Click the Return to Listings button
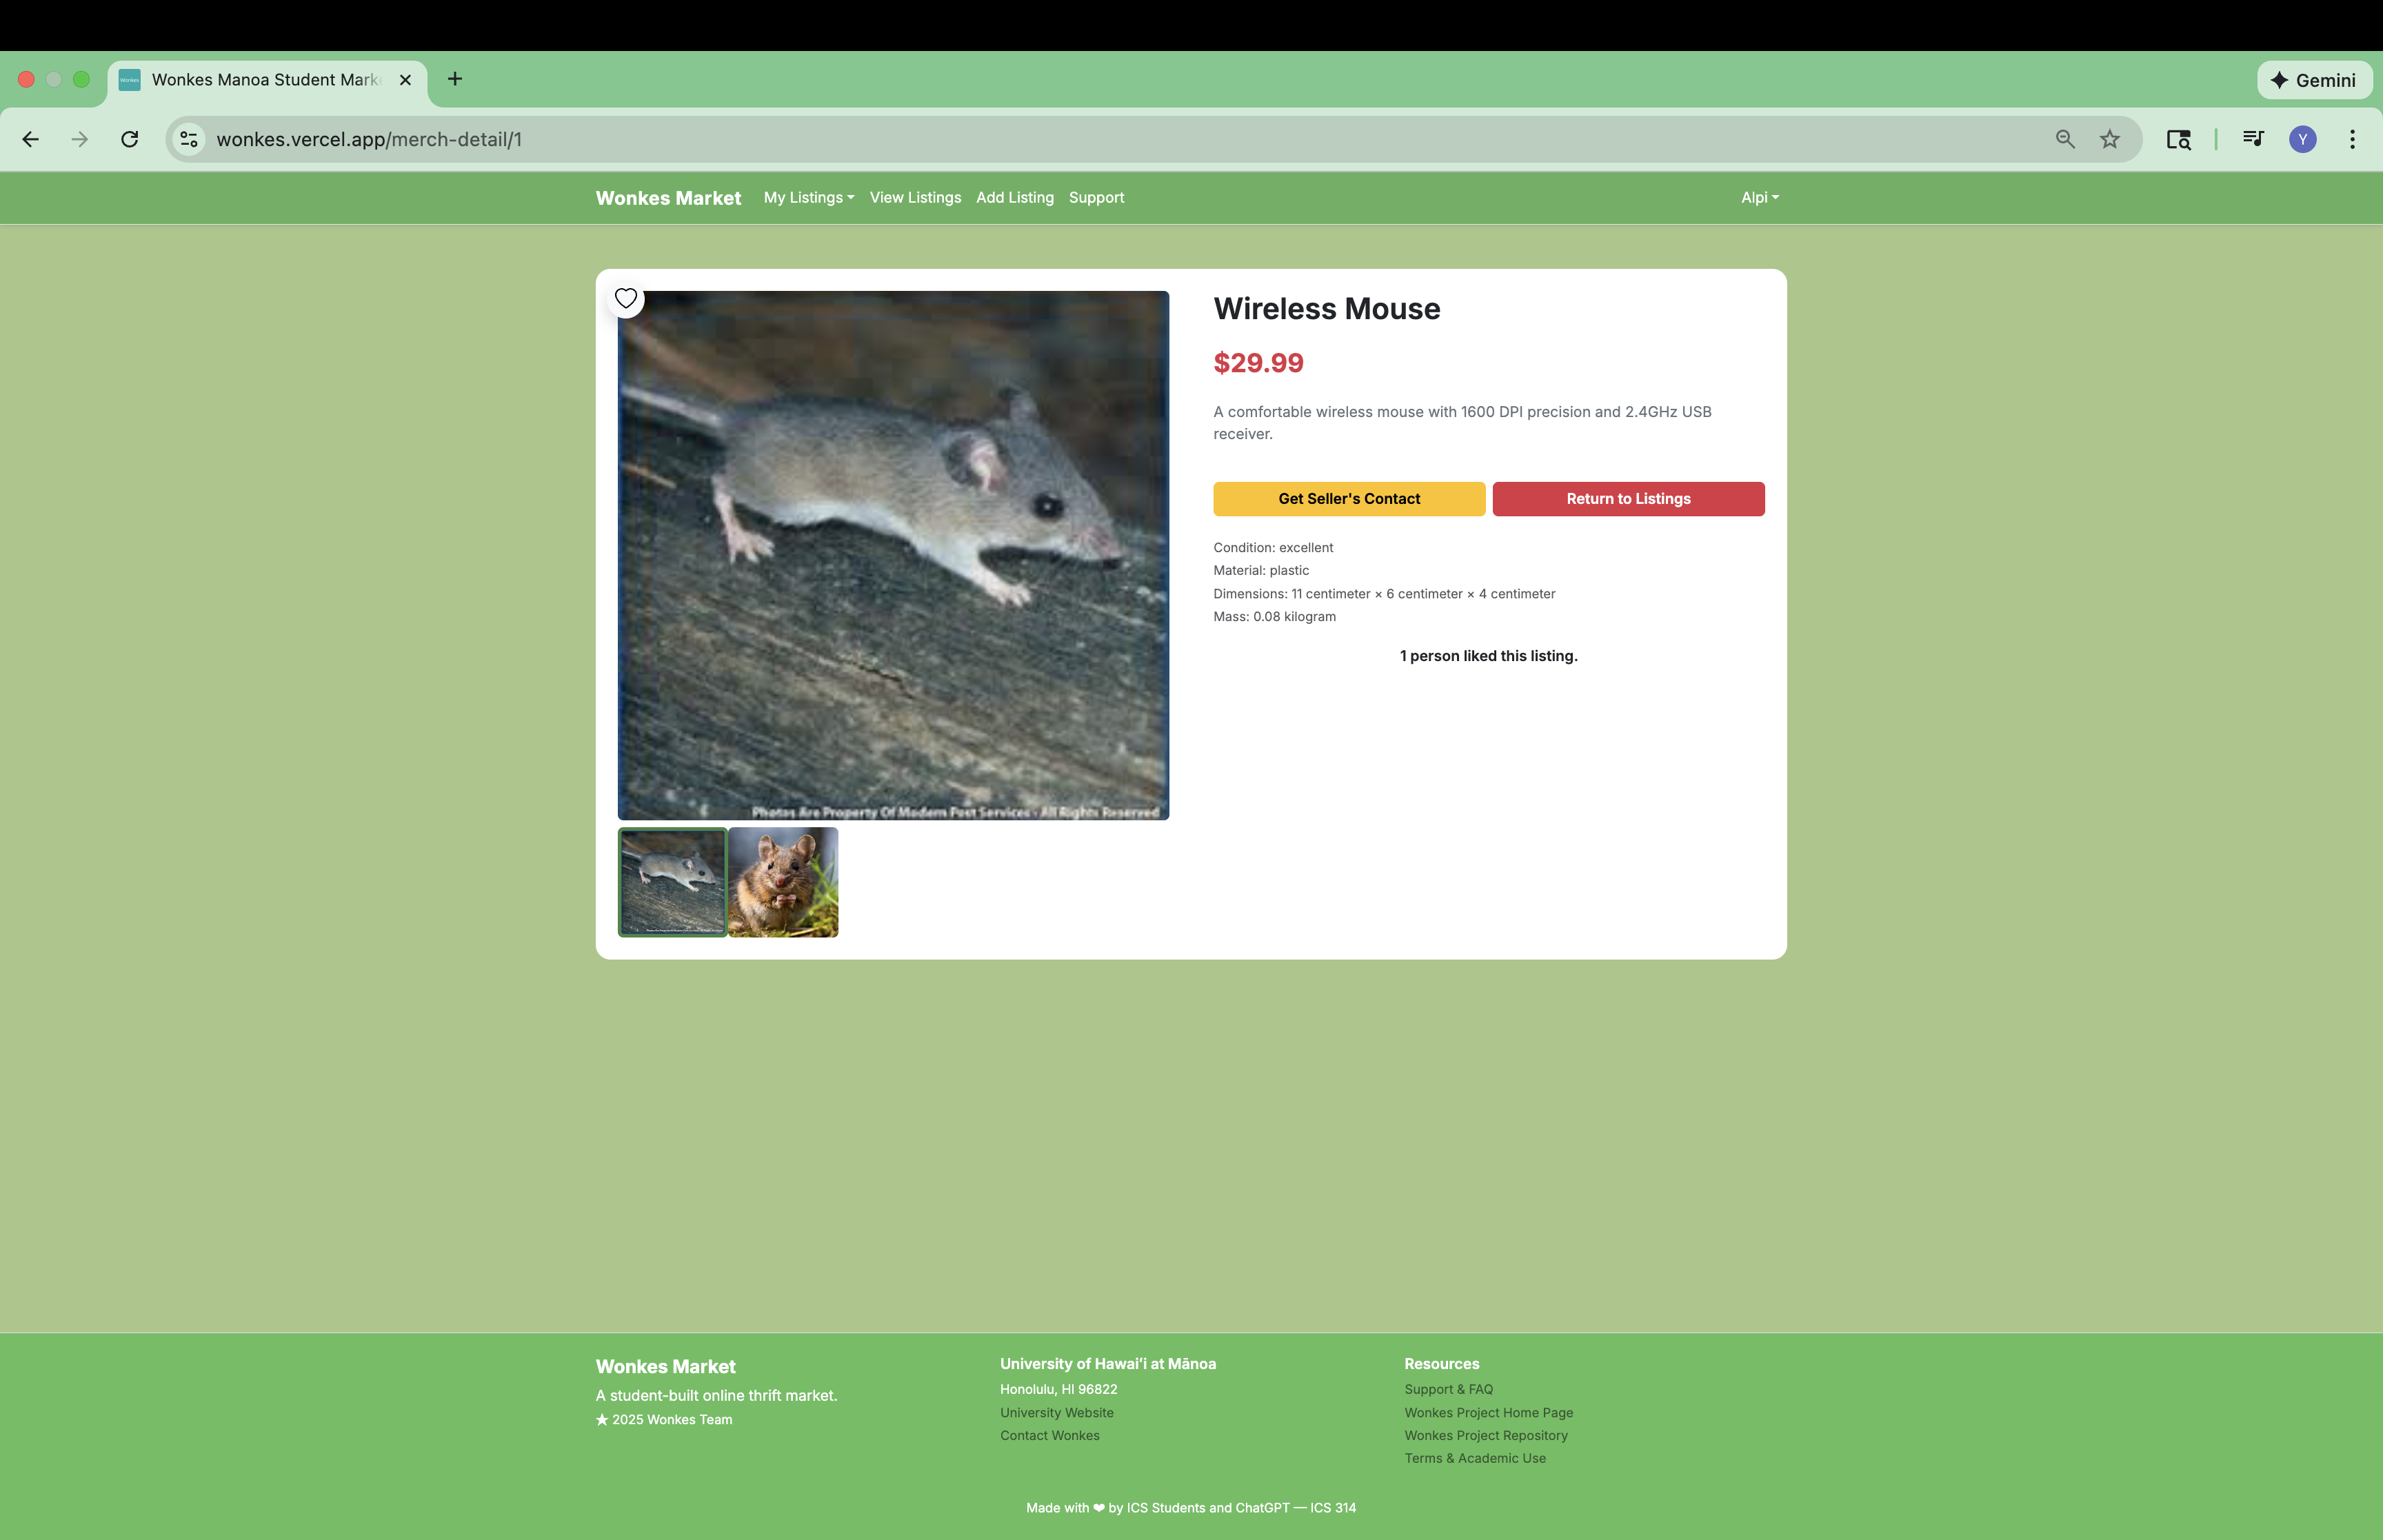This screenshot has width=2383, height=1540. pos(1628,499)
